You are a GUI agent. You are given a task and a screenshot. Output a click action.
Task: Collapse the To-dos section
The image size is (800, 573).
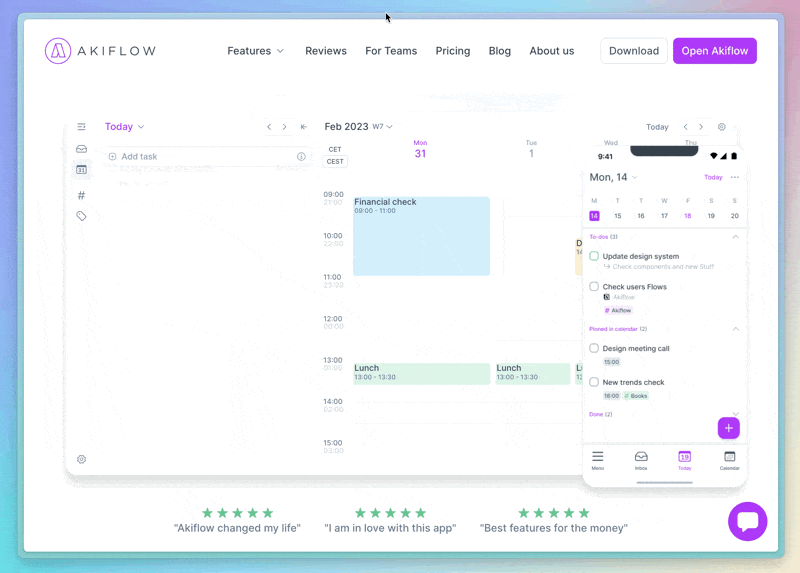(x=735, y=237)
